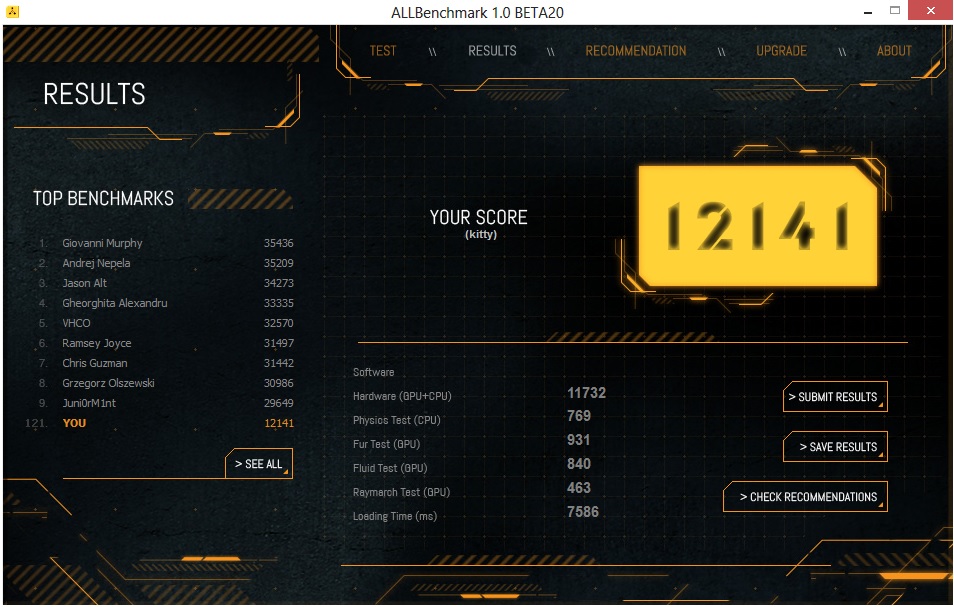Click the score 32570
The image size is (954, 607).
[x=279, y=324]
